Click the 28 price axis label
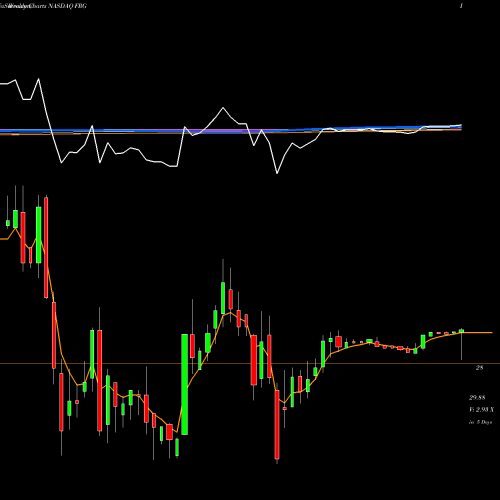This screenshot has width=500, height=500. [x=479, y=368]
